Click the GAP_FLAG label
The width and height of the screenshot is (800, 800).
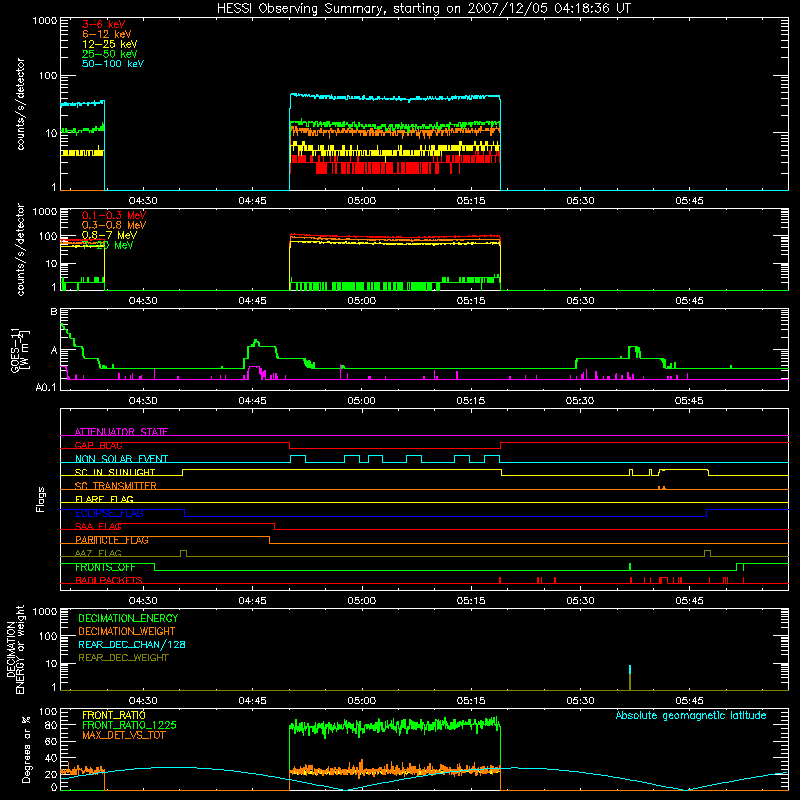coord(98,445)
